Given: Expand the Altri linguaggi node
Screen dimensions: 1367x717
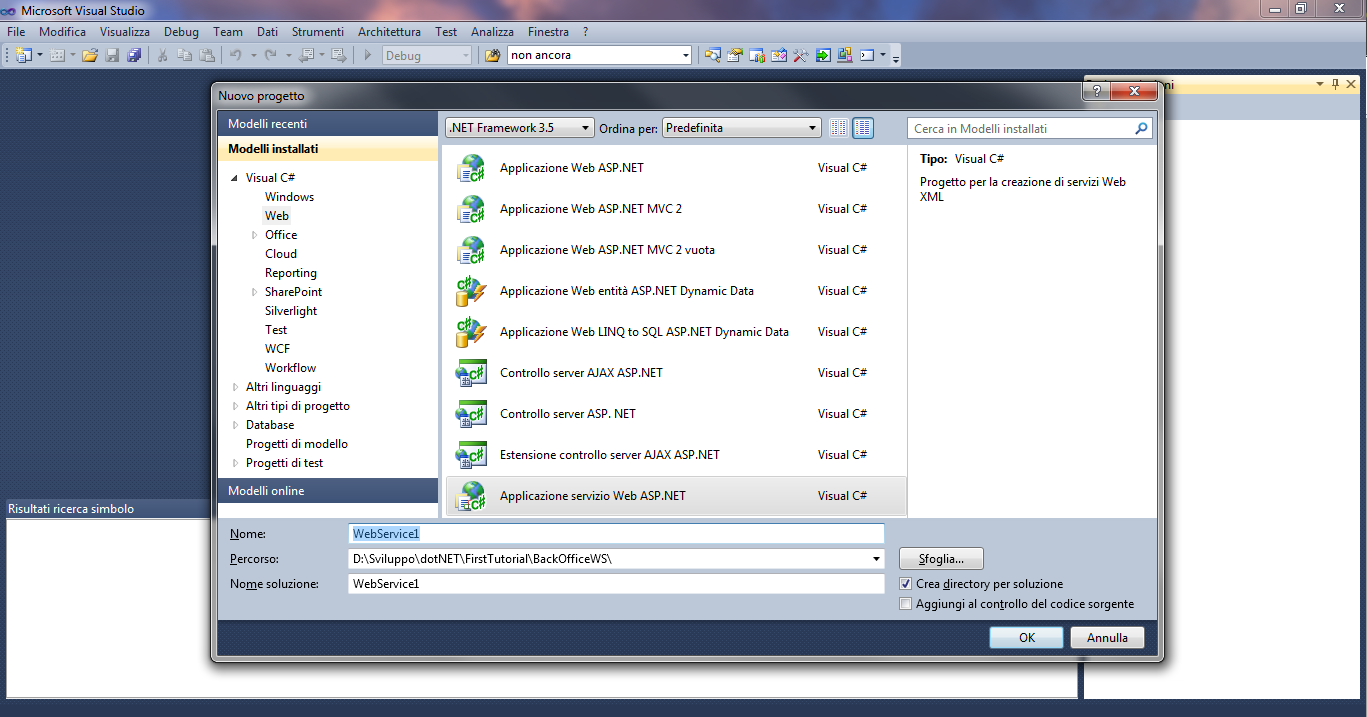Looking at the screenshot, I should click(x=235, y=387).
